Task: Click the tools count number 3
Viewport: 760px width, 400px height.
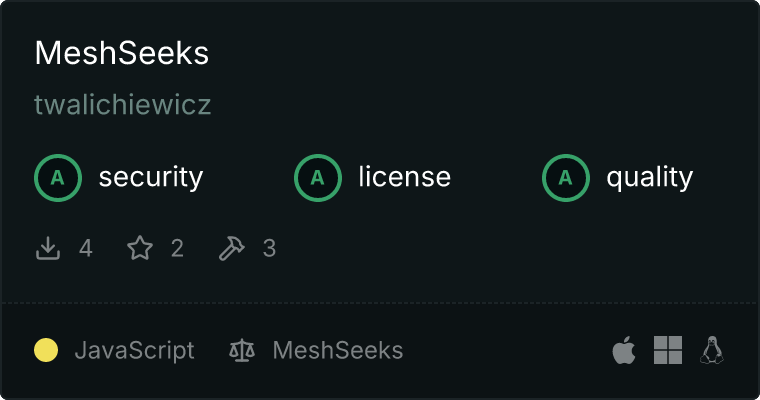Action: (269, 248)
